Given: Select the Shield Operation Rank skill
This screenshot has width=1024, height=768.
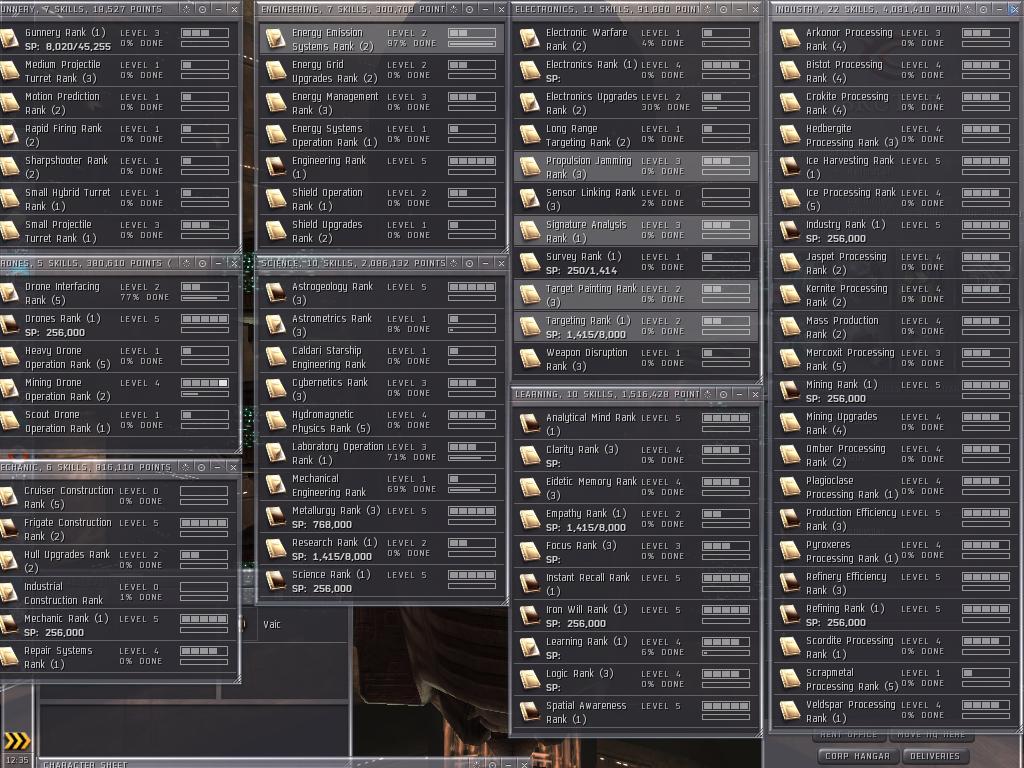Looking at the screenshot, I should click(x=382, y=199).
